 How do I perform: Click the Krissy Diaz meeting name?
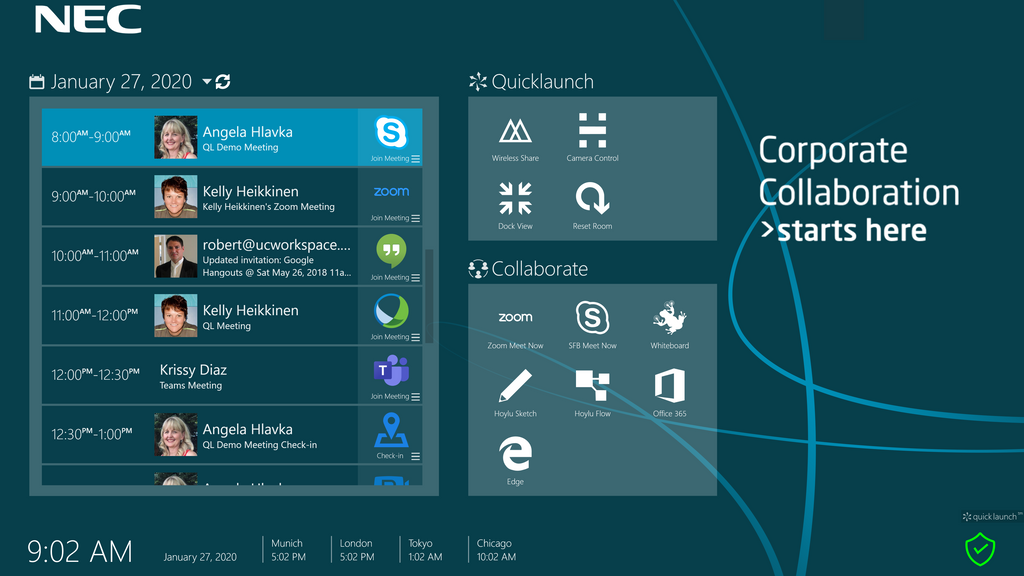(x=193, y=370)
